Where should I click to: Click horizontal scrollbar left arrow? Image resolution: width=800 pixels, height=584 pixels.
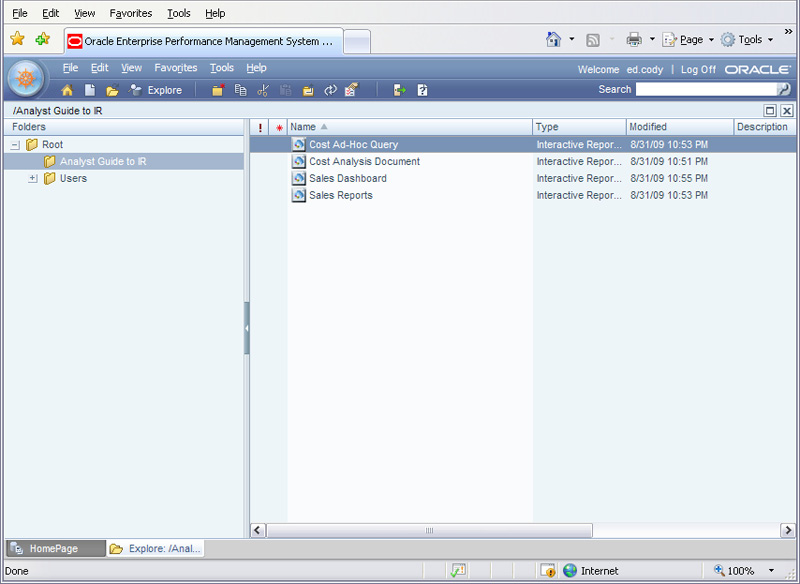[x=258, y=530]
